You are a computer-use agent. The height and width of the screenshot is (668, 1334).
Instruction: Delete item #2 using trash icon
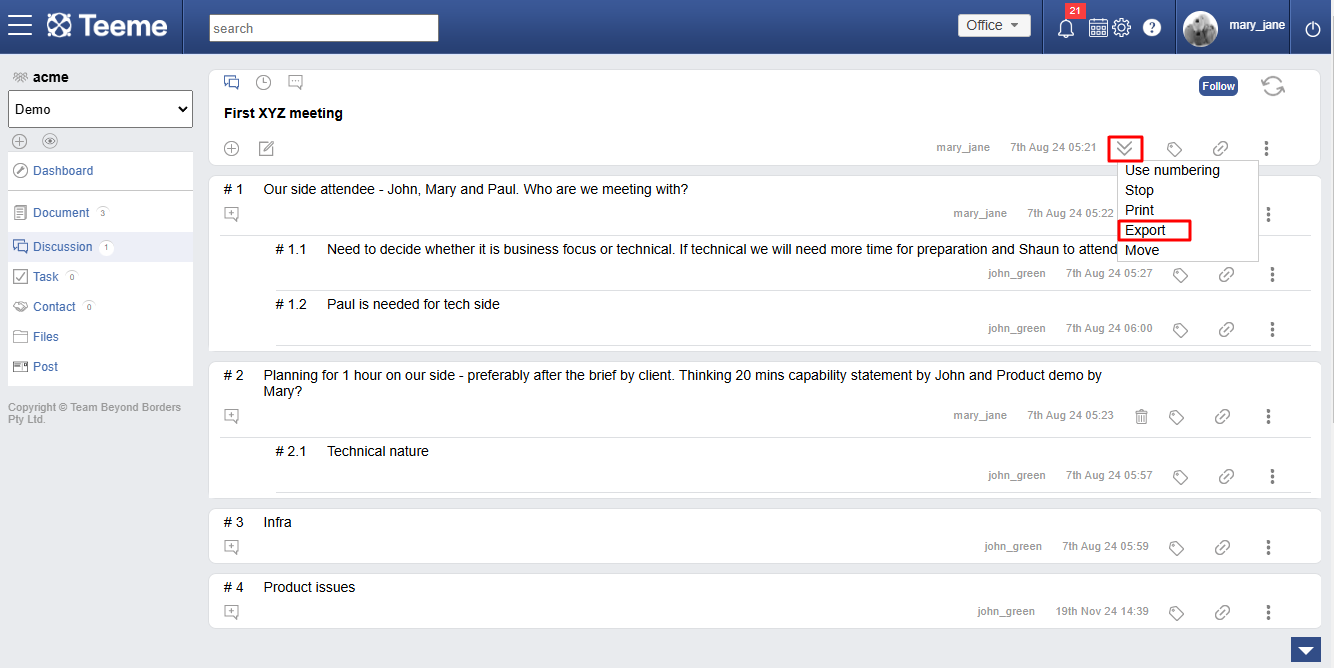tap(1141, 416)
